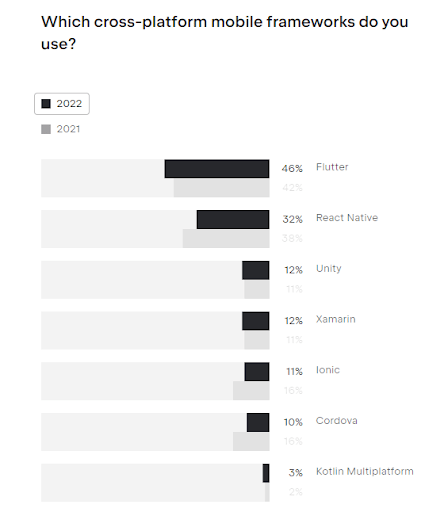Click the Cordova 2021 gray bar
This screenshot has width=444, height=512.
[x=251, y=441]
